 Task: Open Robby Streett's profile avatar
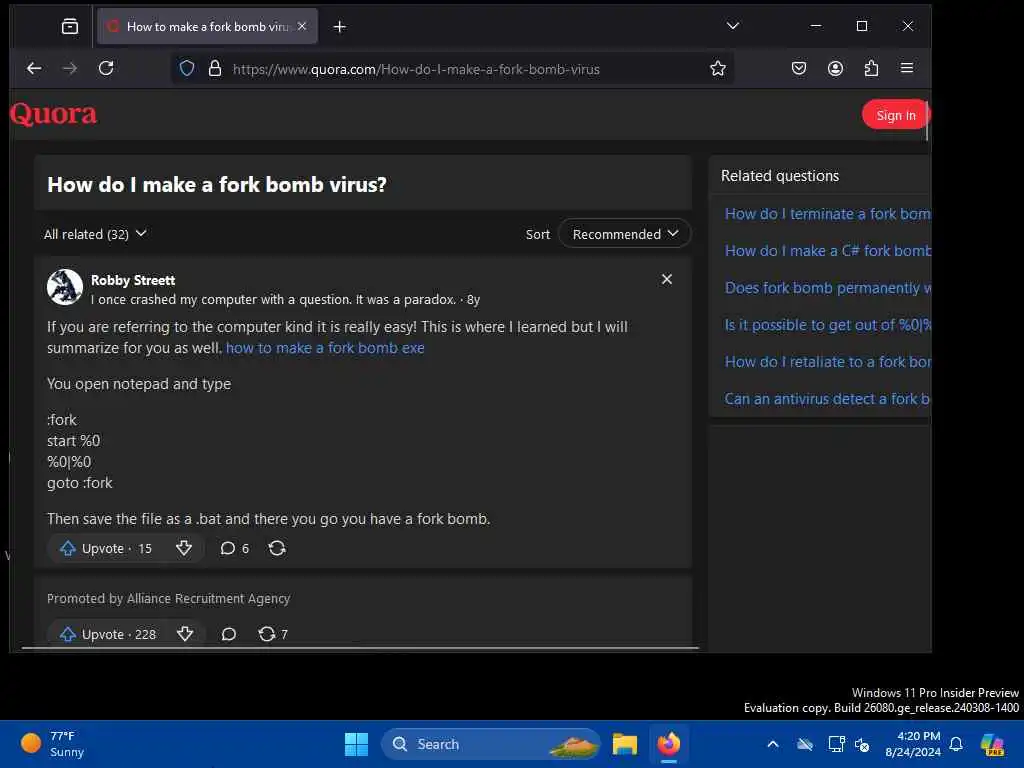(65, 287)
